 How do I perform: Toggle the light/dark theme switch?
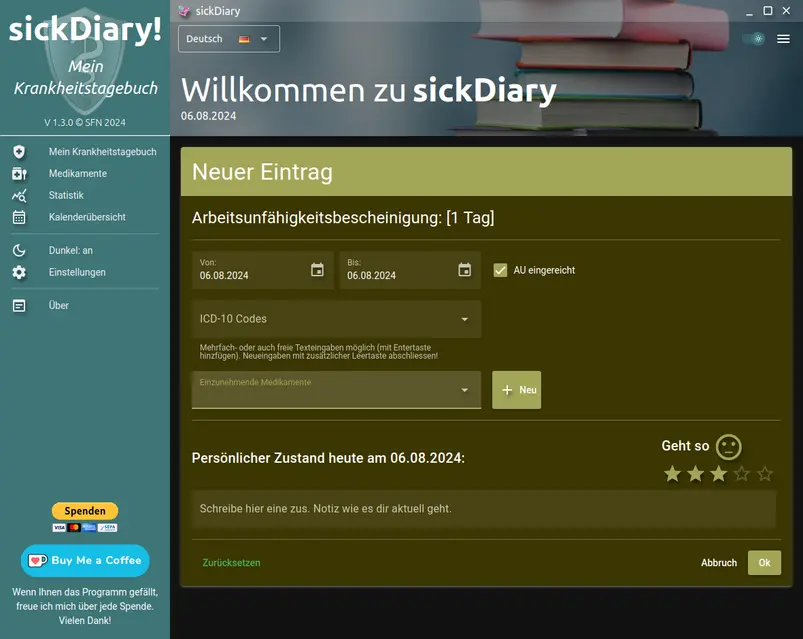(754, 39)
